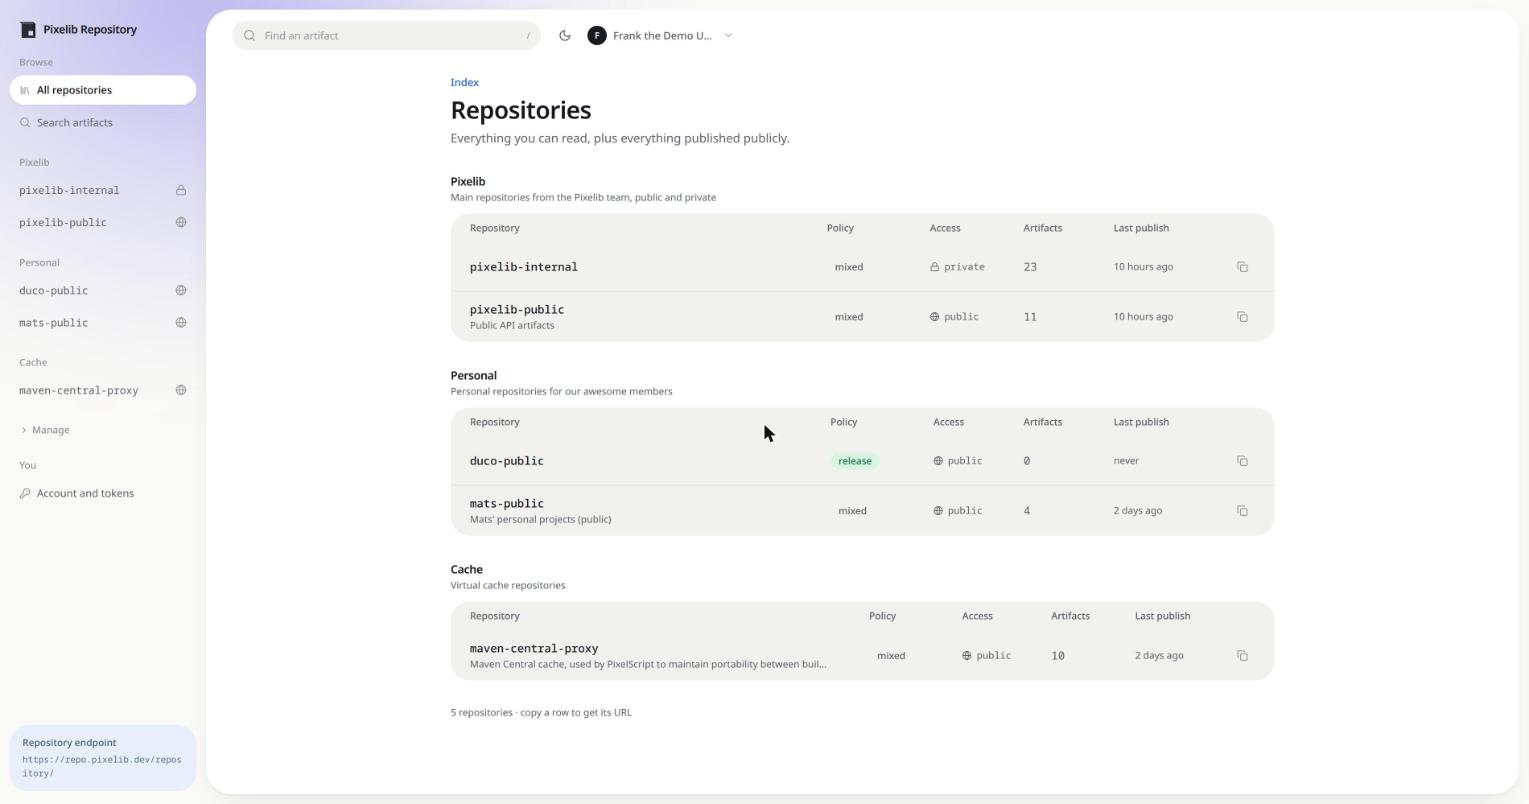Click globe icon beside sidebar duco-public
Screen dimensions: 1529x804
click(x=181, y=290)
